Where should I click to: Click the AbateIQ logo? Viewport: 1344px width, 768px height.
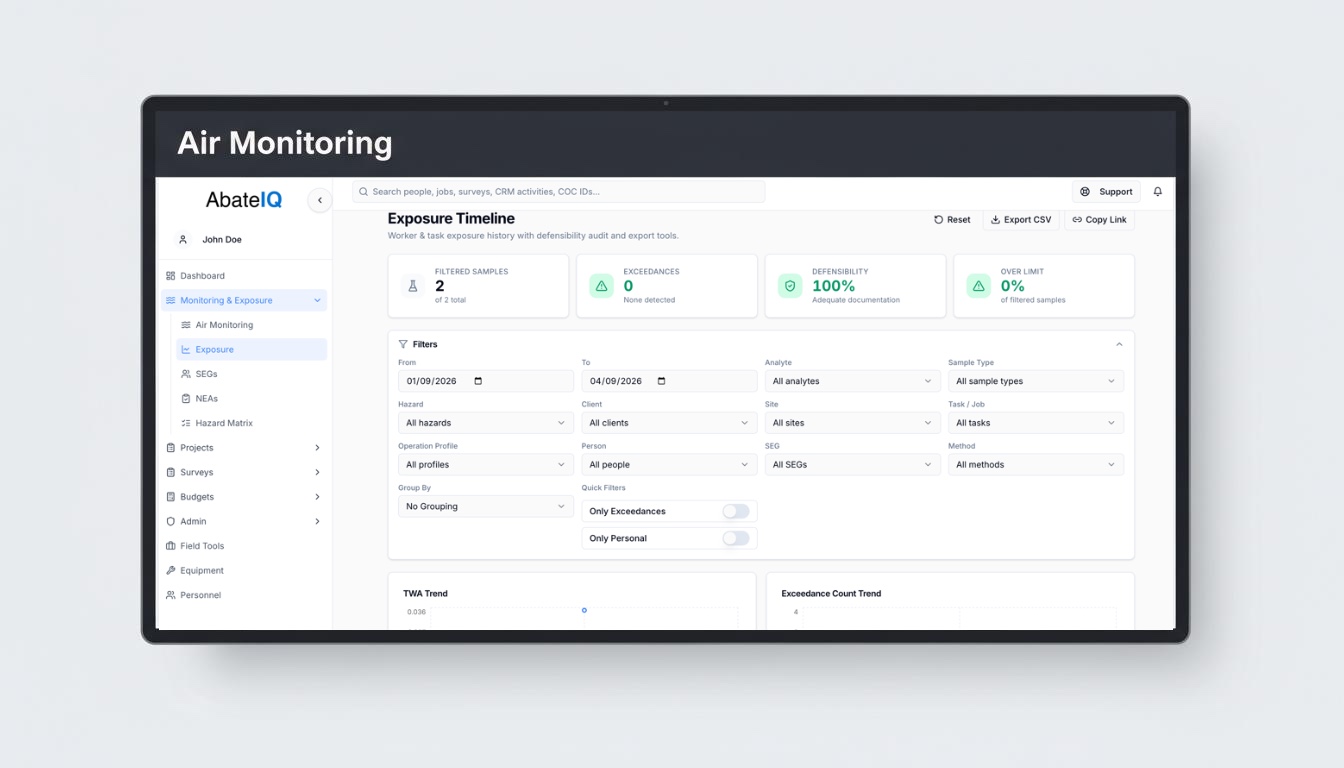point(244,200)
